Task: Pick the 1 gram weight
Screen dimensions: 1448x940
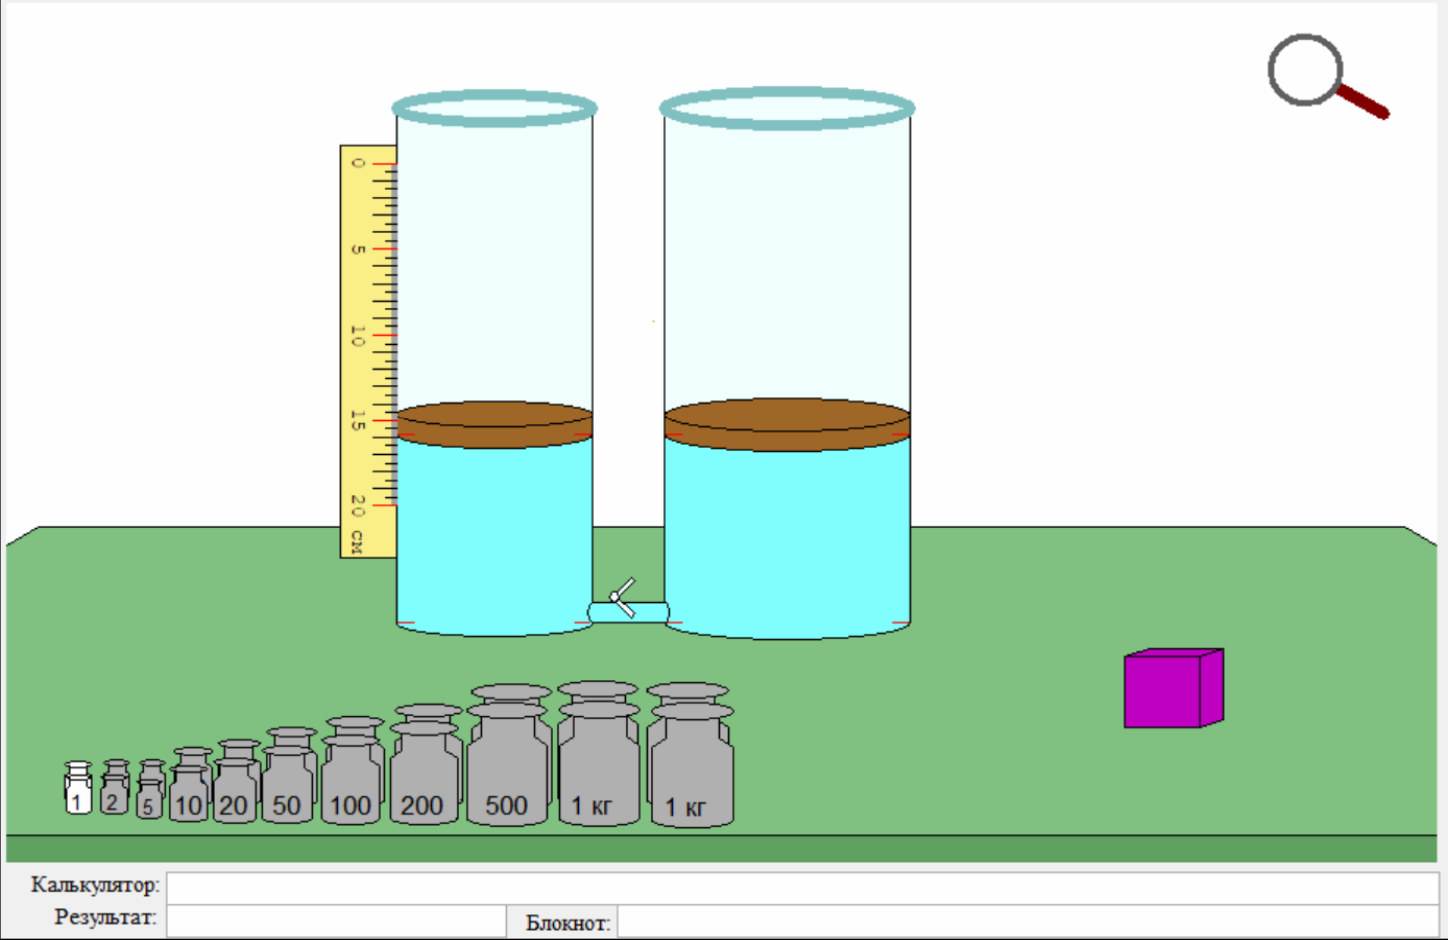Action: pyautogui.click(x=78, y=788)
